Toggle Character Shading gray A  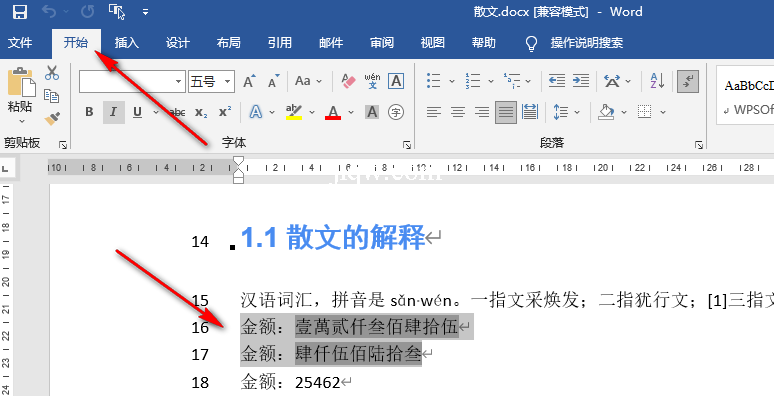tap(372, 112)
